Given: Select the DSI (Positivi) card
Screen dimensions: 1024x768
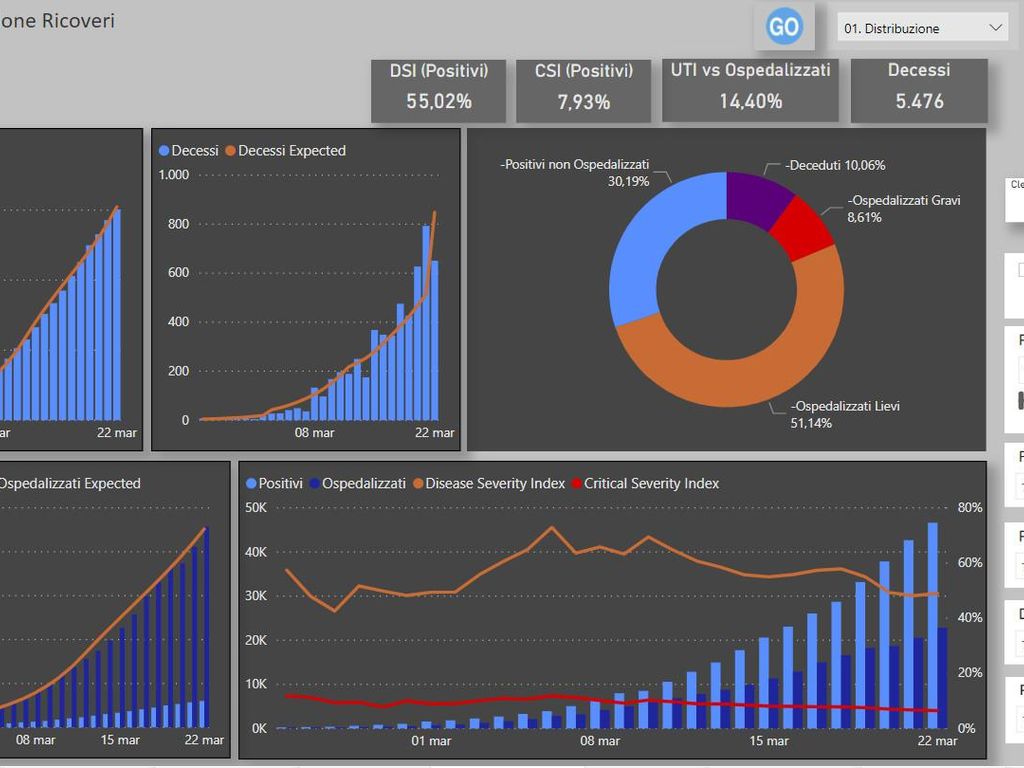Looking at the screenshot, I should [438, 87].
